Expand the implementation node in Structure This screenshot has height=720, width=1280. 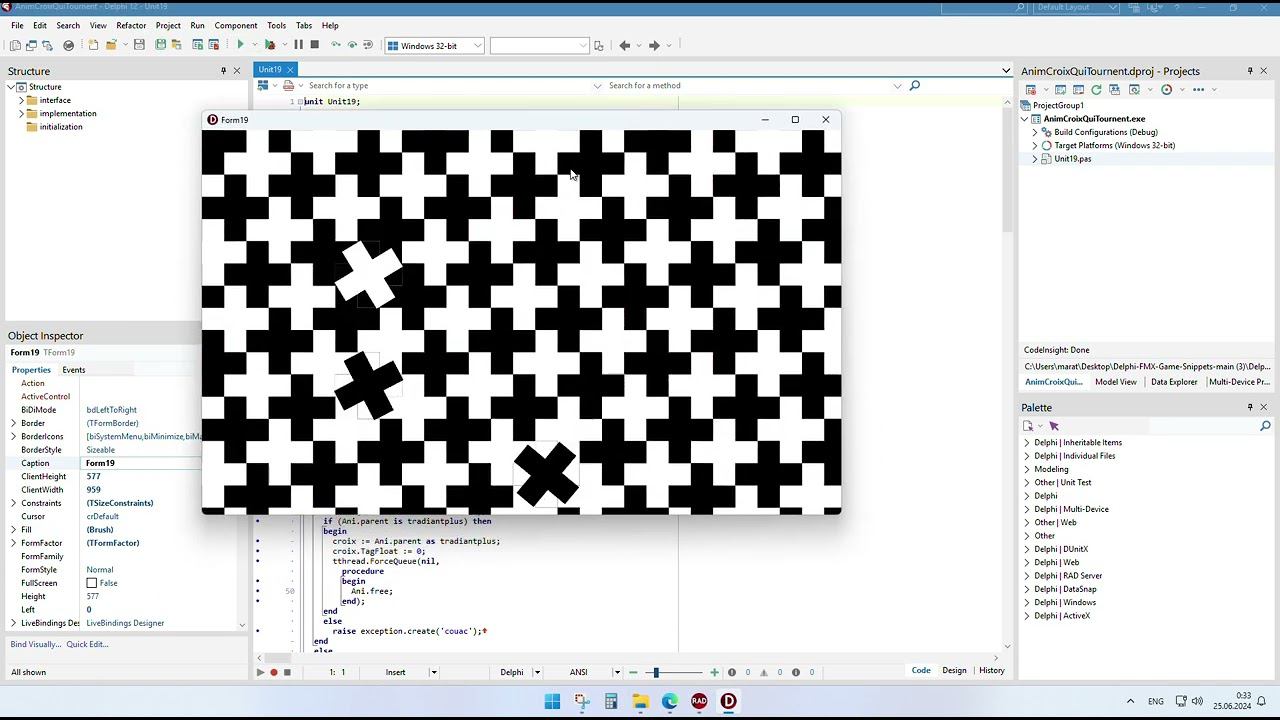point(21,113)
